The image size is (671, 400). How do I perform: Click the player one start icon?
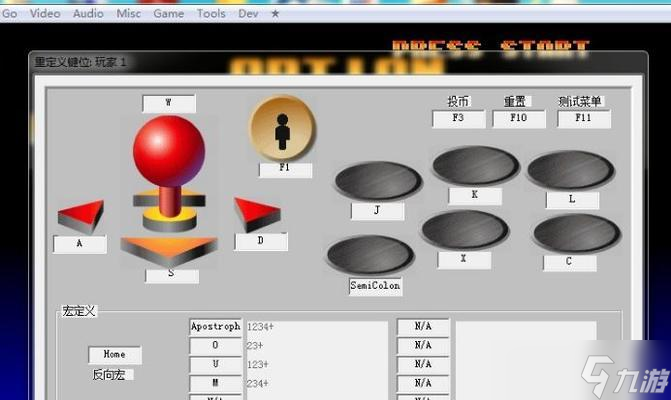point(282,127)
